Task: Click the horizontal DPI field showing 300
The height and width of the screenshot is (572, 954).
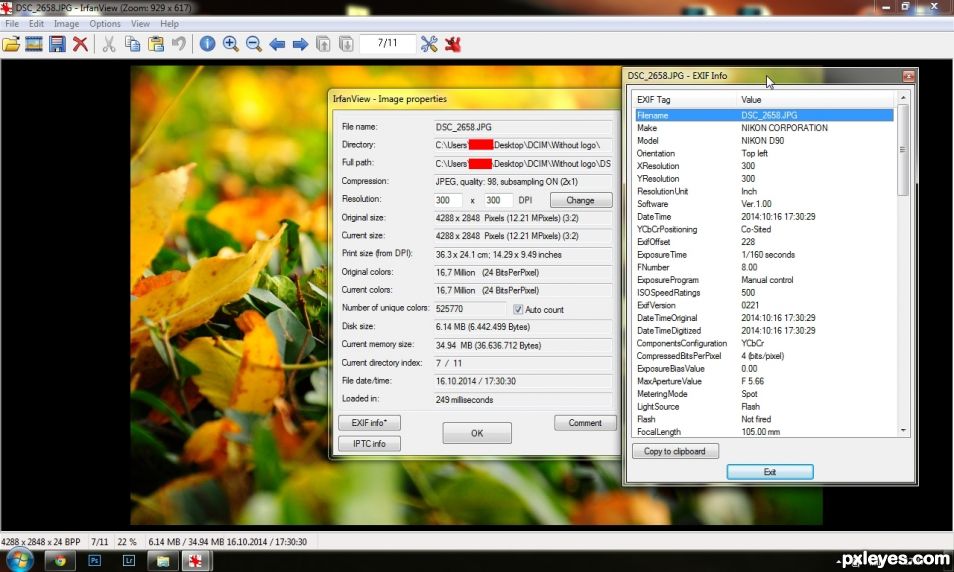Action: coord(447,200)
